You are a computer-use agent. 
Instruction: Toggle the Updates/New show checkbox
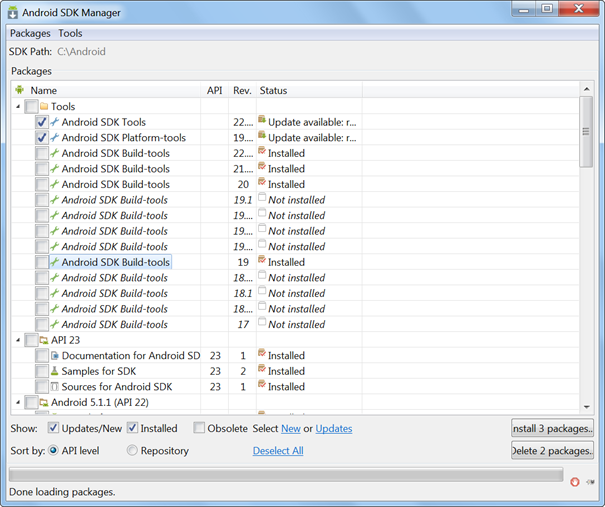(x=53, y=428)
